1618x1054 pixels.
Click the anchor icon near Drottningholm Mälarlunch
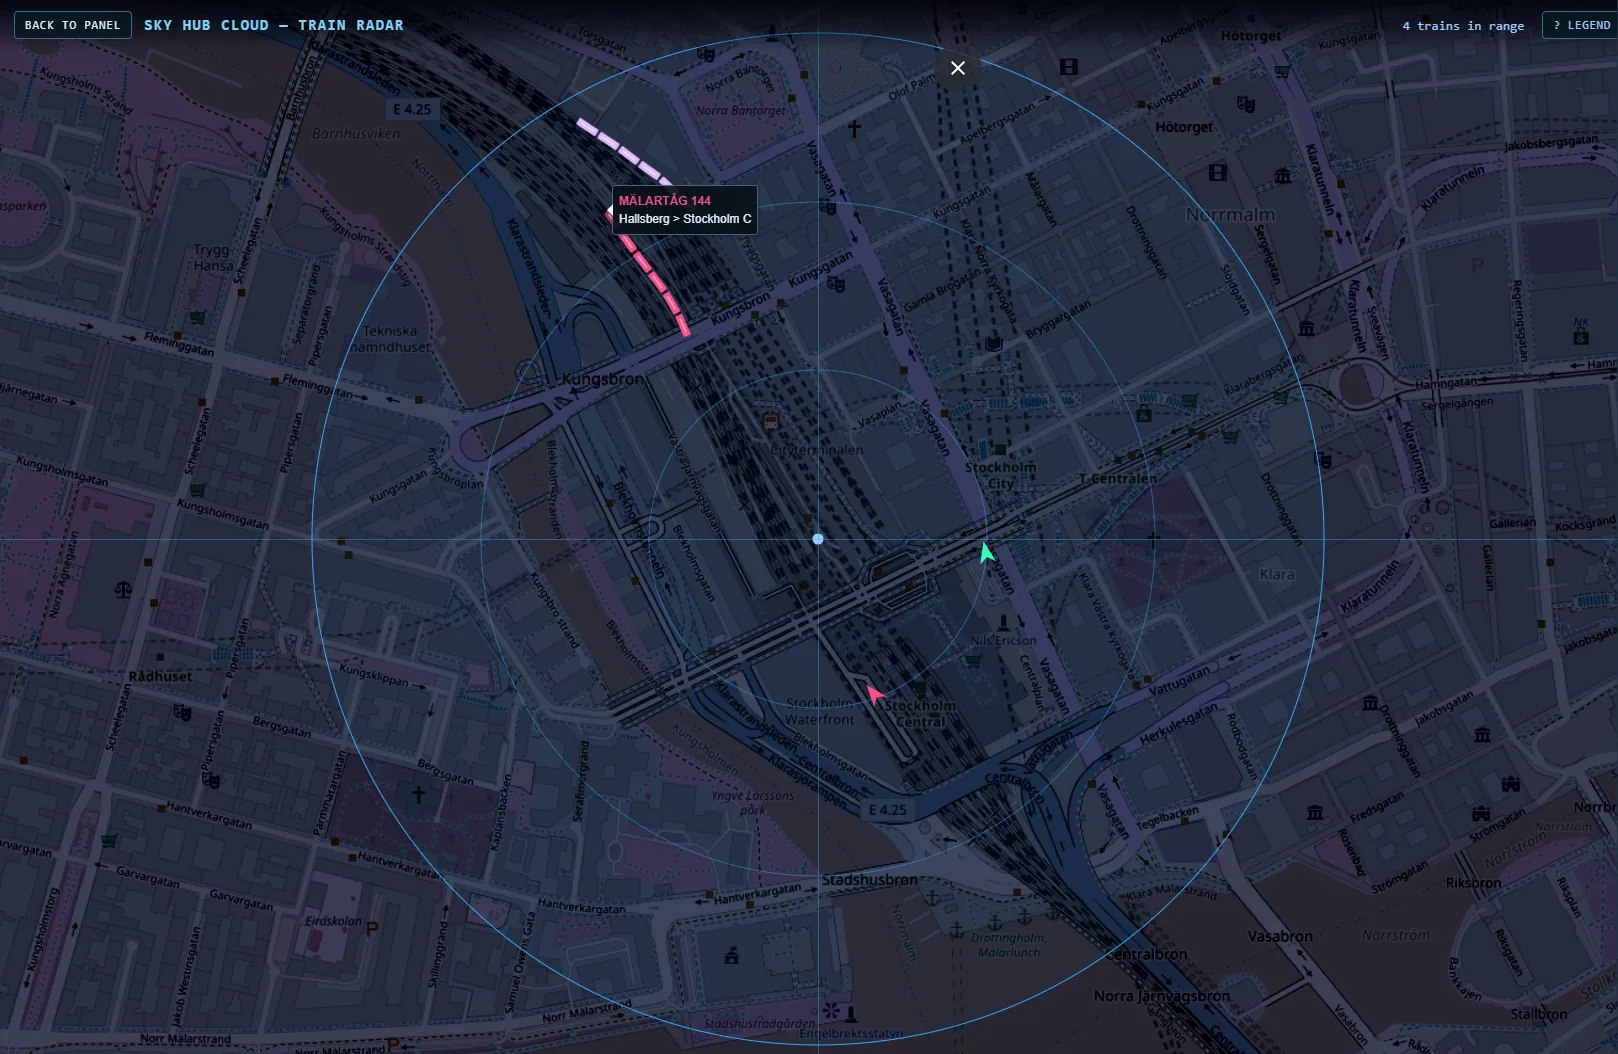(x=994, y=921)
